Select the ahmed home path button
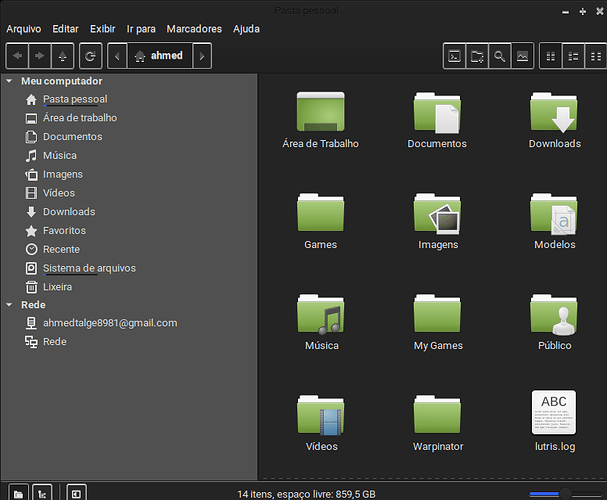 point(159,56)
